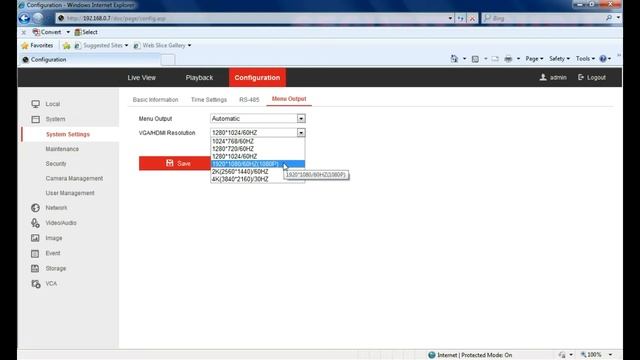Click the System sidebar icon
The image size is (640, 360).
click(x=36, y=119)
